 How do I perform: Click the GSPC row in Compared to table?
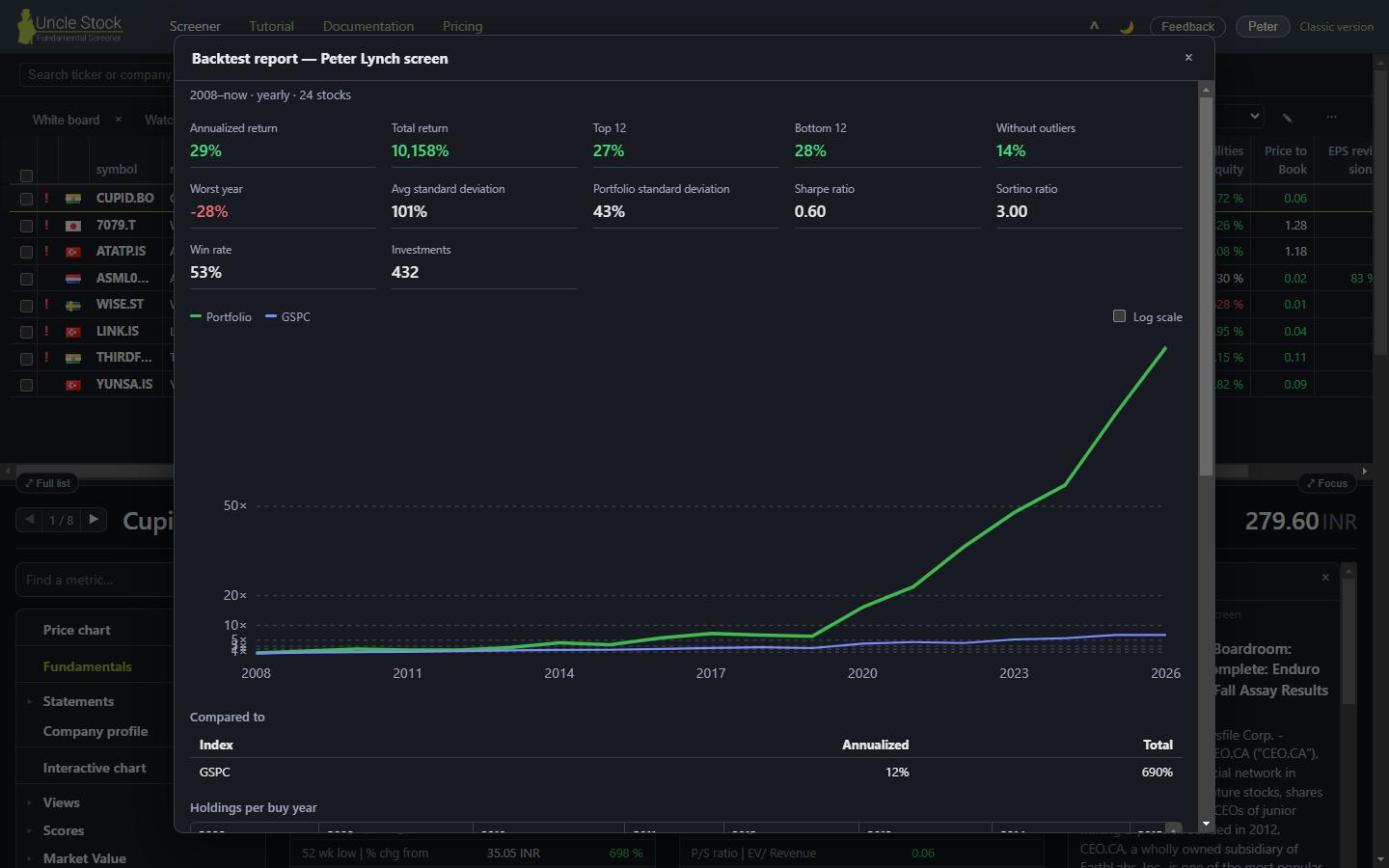point(686,772)
